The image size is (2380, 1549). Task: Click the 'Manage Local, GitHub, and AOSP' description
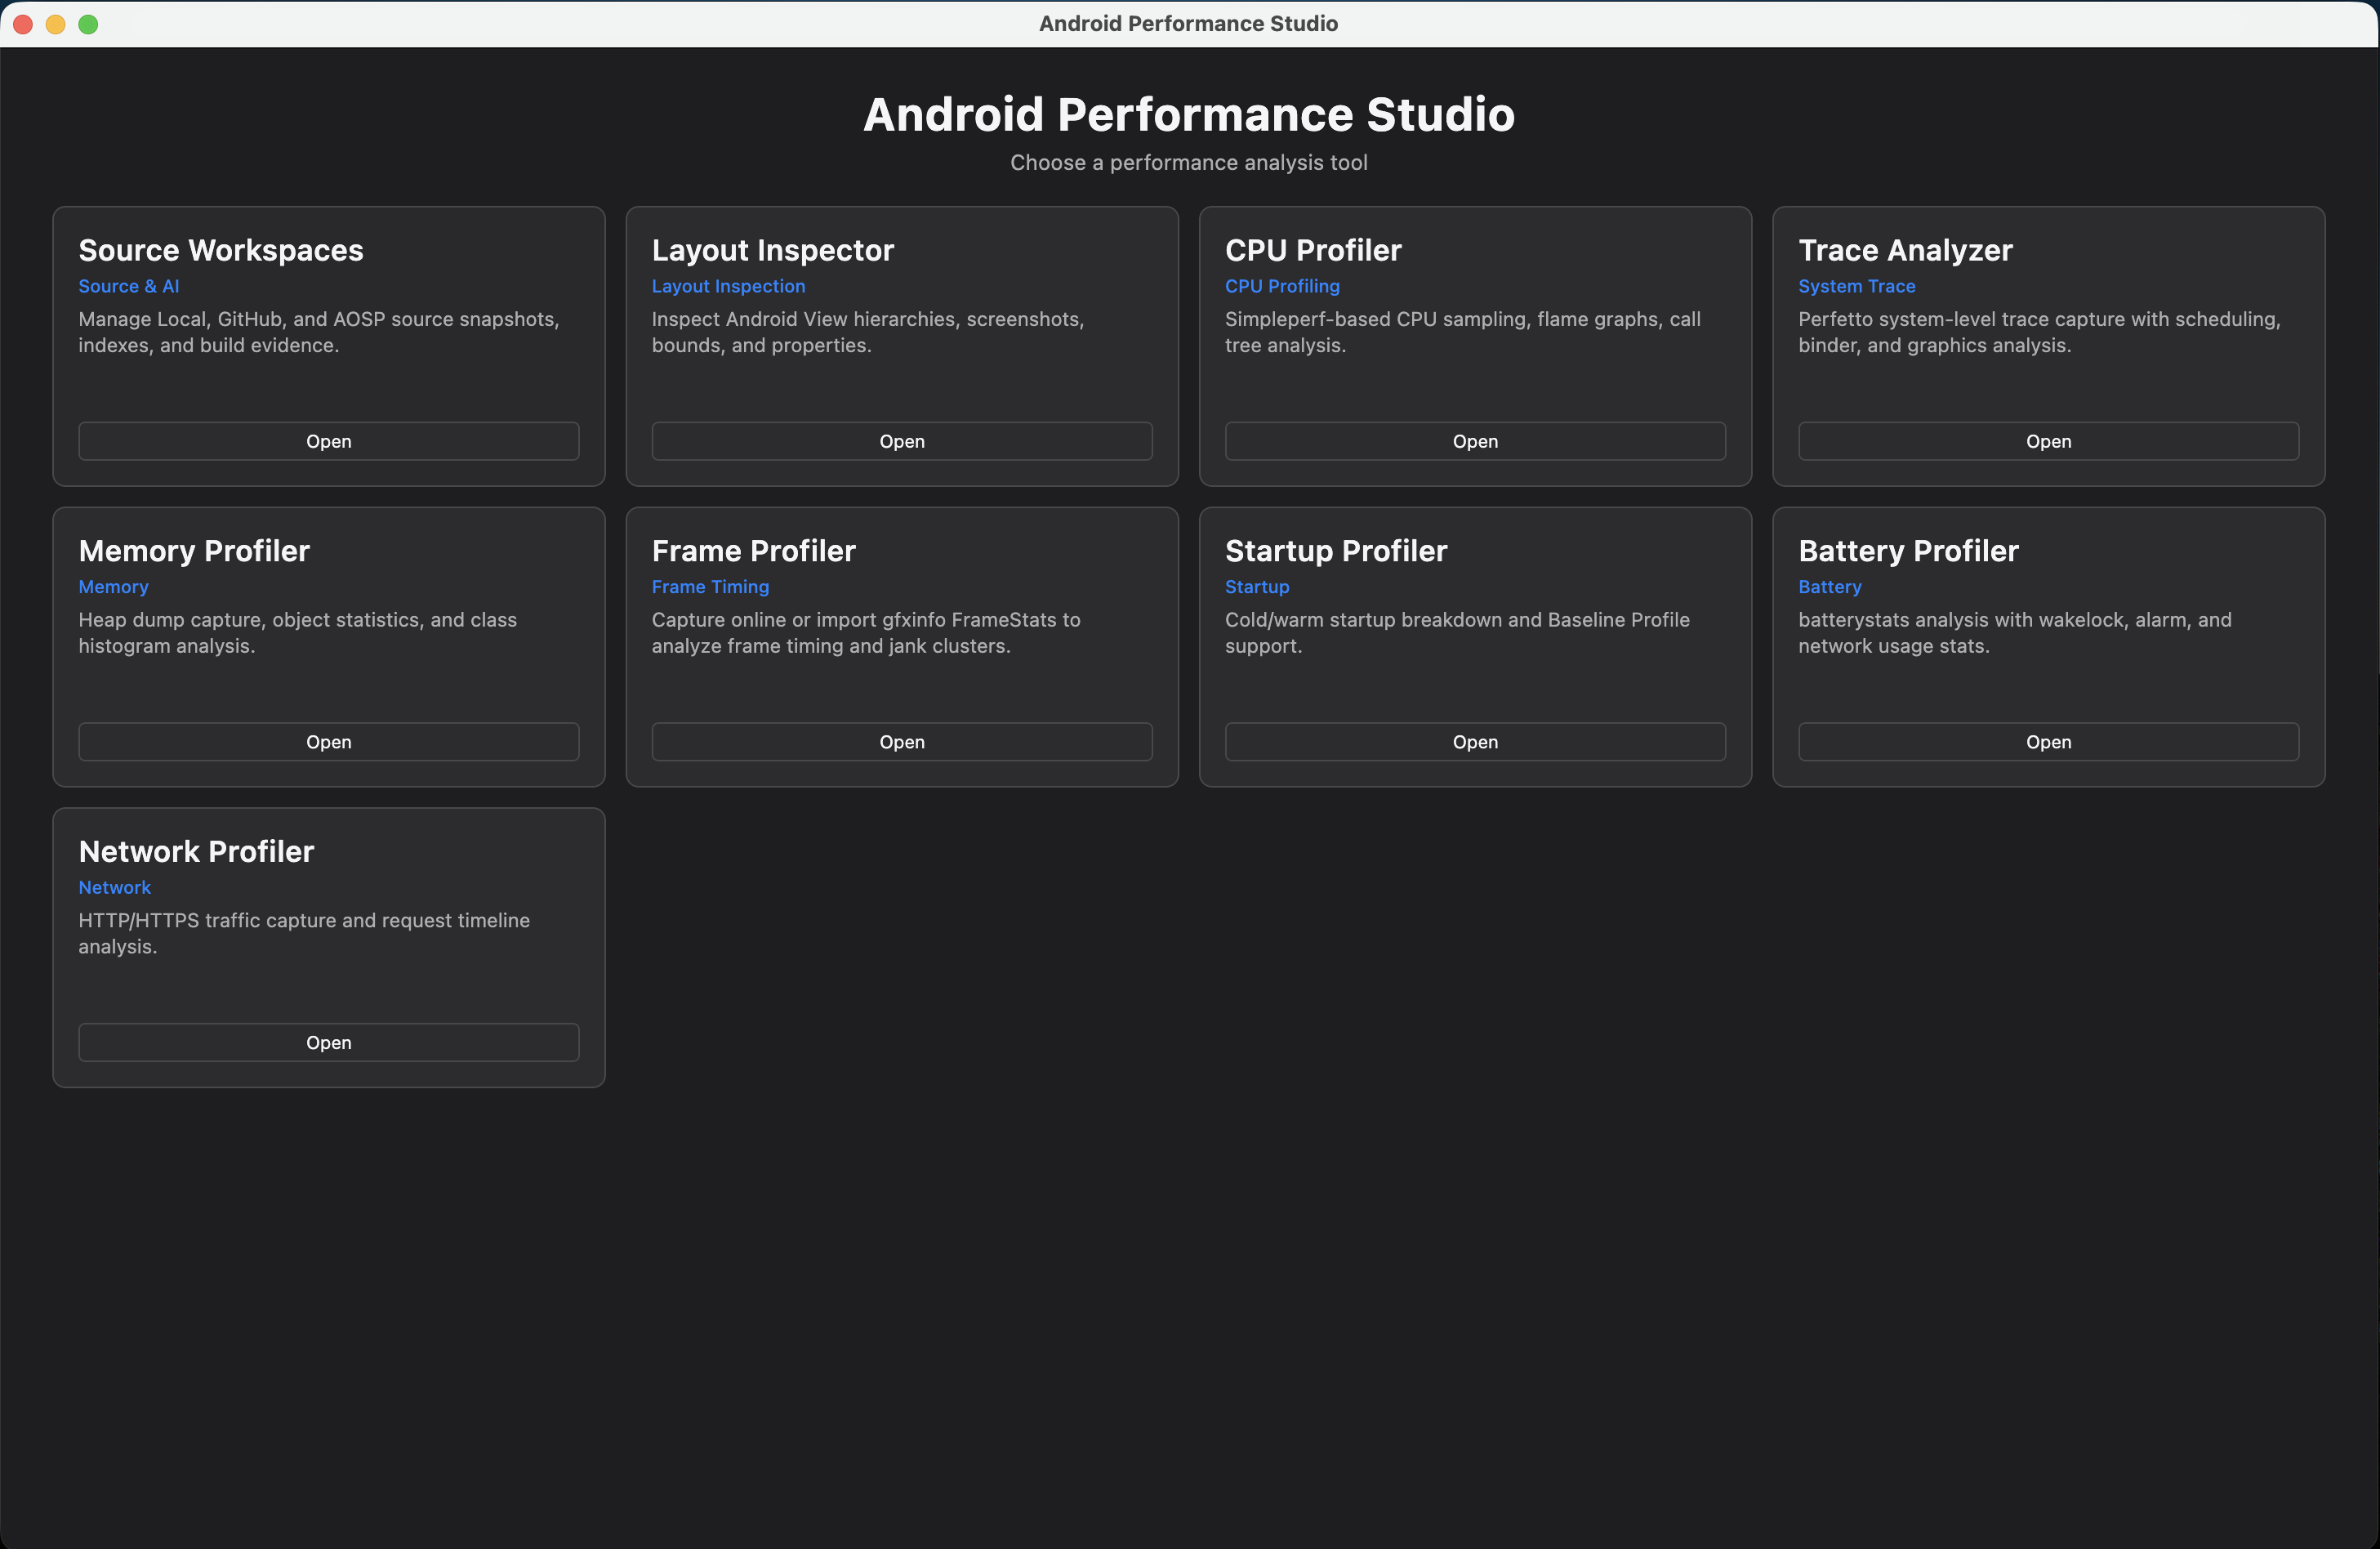pos(319,332)
